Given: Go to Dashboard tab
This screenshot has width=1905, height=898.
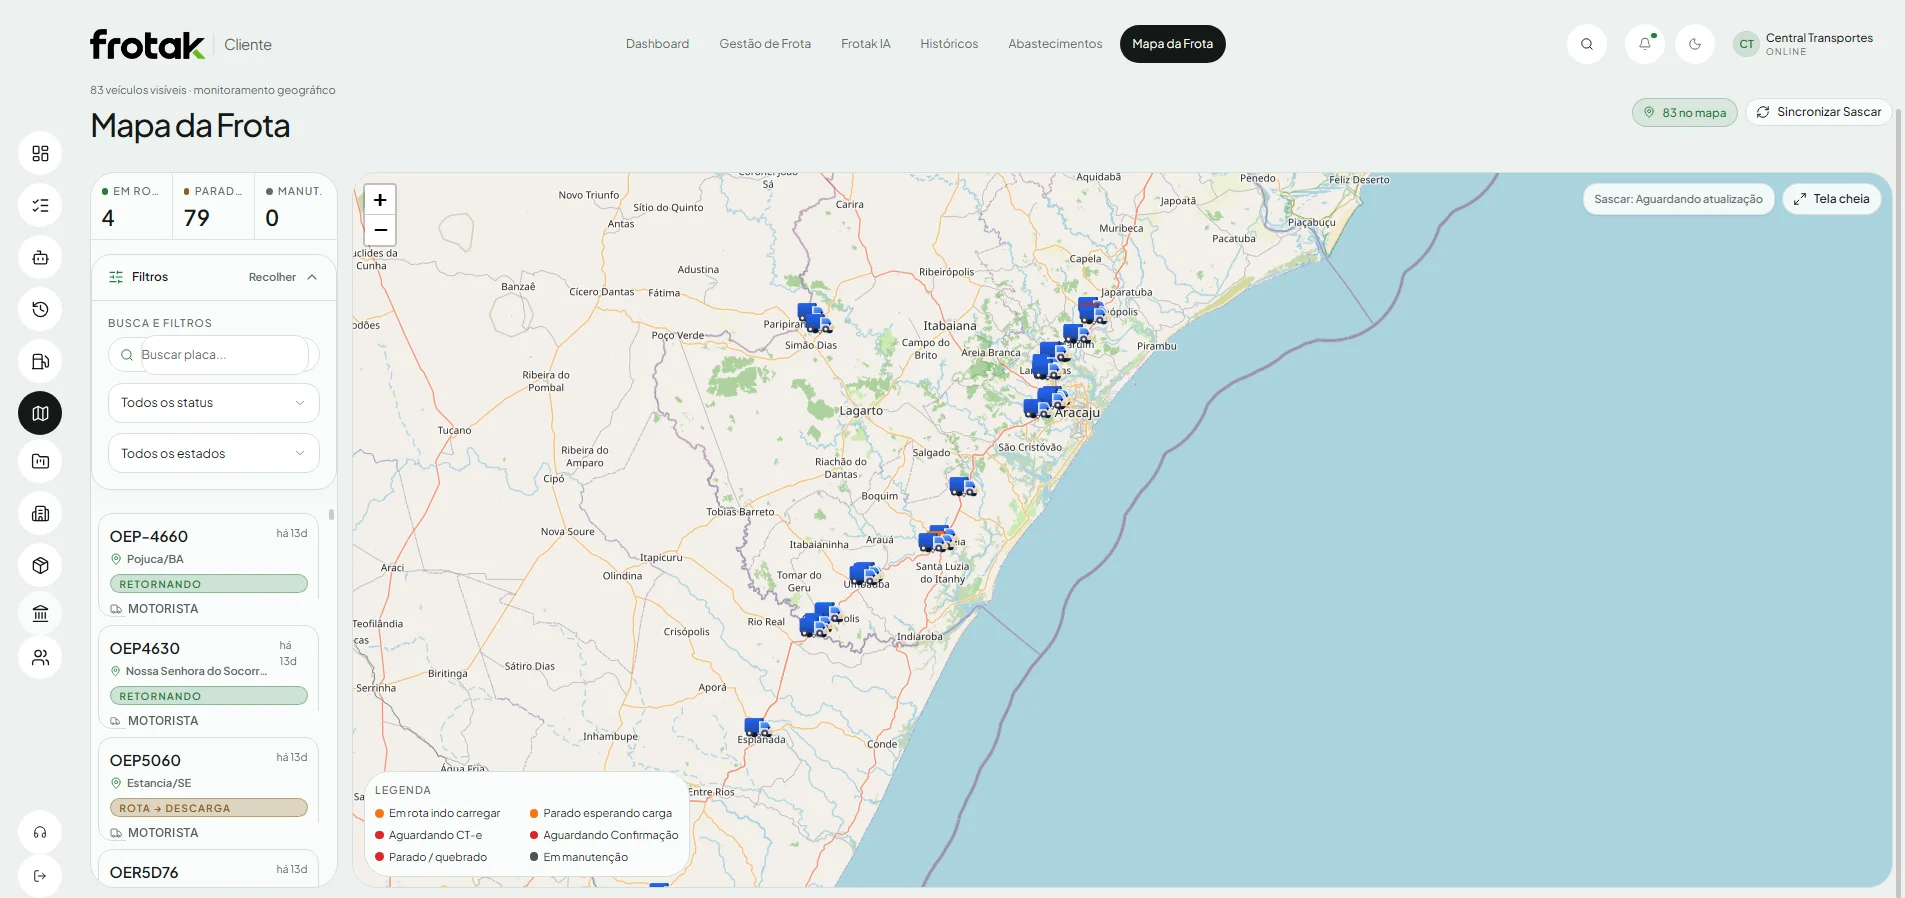Looking at the screenshot, I should (657, 44).
